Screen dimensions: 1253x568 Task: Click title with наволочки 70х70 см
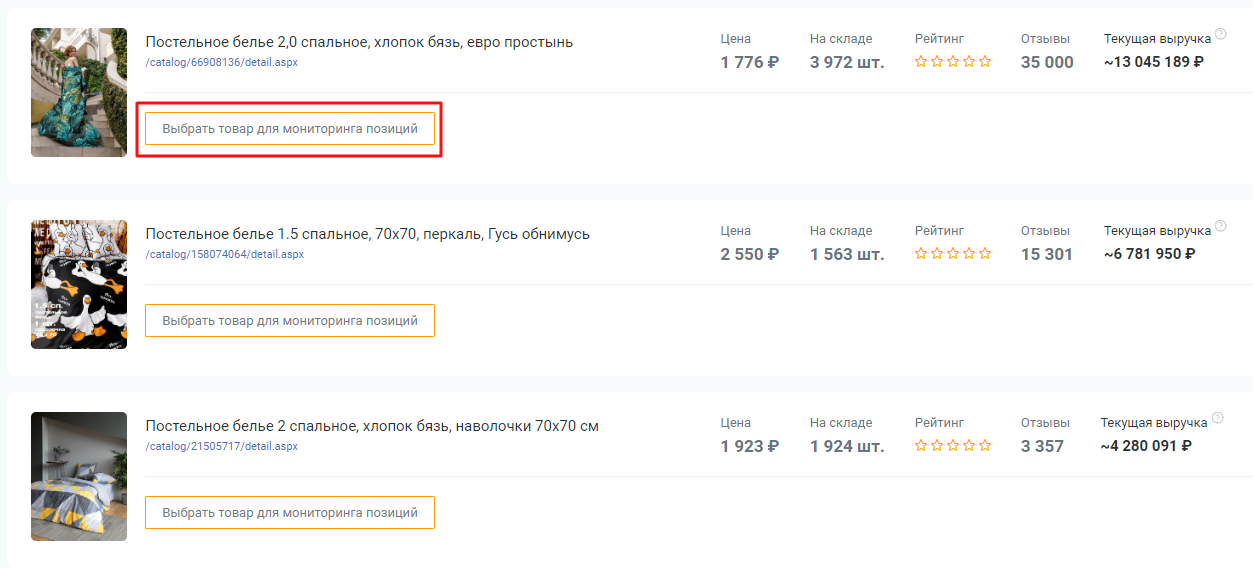tap(372, 426)
